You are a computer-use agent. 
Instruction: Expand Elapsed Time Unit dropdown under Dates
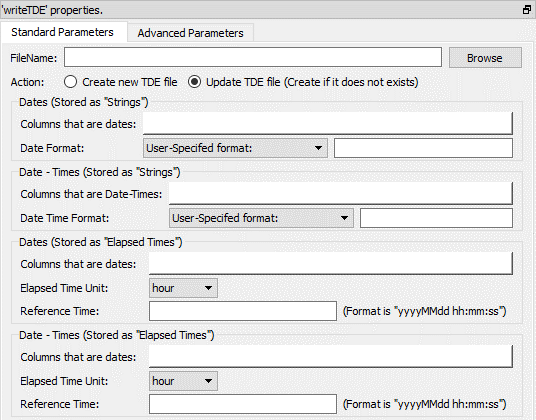point(183,288)
